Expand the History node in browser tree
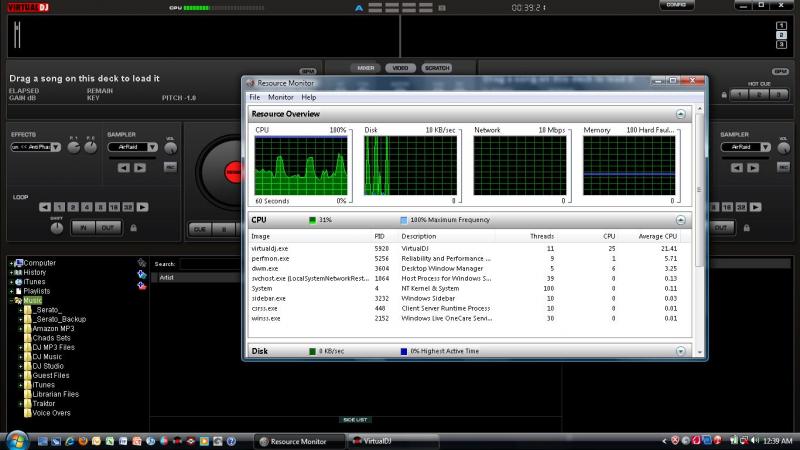800x450 pixels. point(11,273)
